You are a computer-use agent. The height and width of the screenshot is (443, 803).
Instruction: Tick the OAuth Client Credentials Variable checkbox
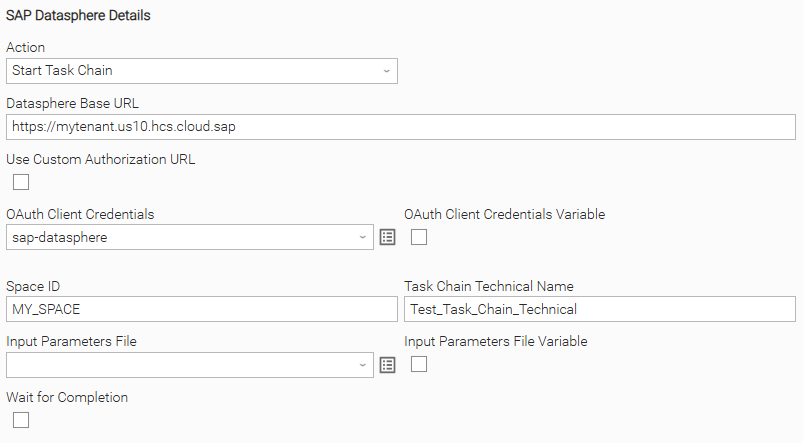pyautogui.click(x=419, y=237)
